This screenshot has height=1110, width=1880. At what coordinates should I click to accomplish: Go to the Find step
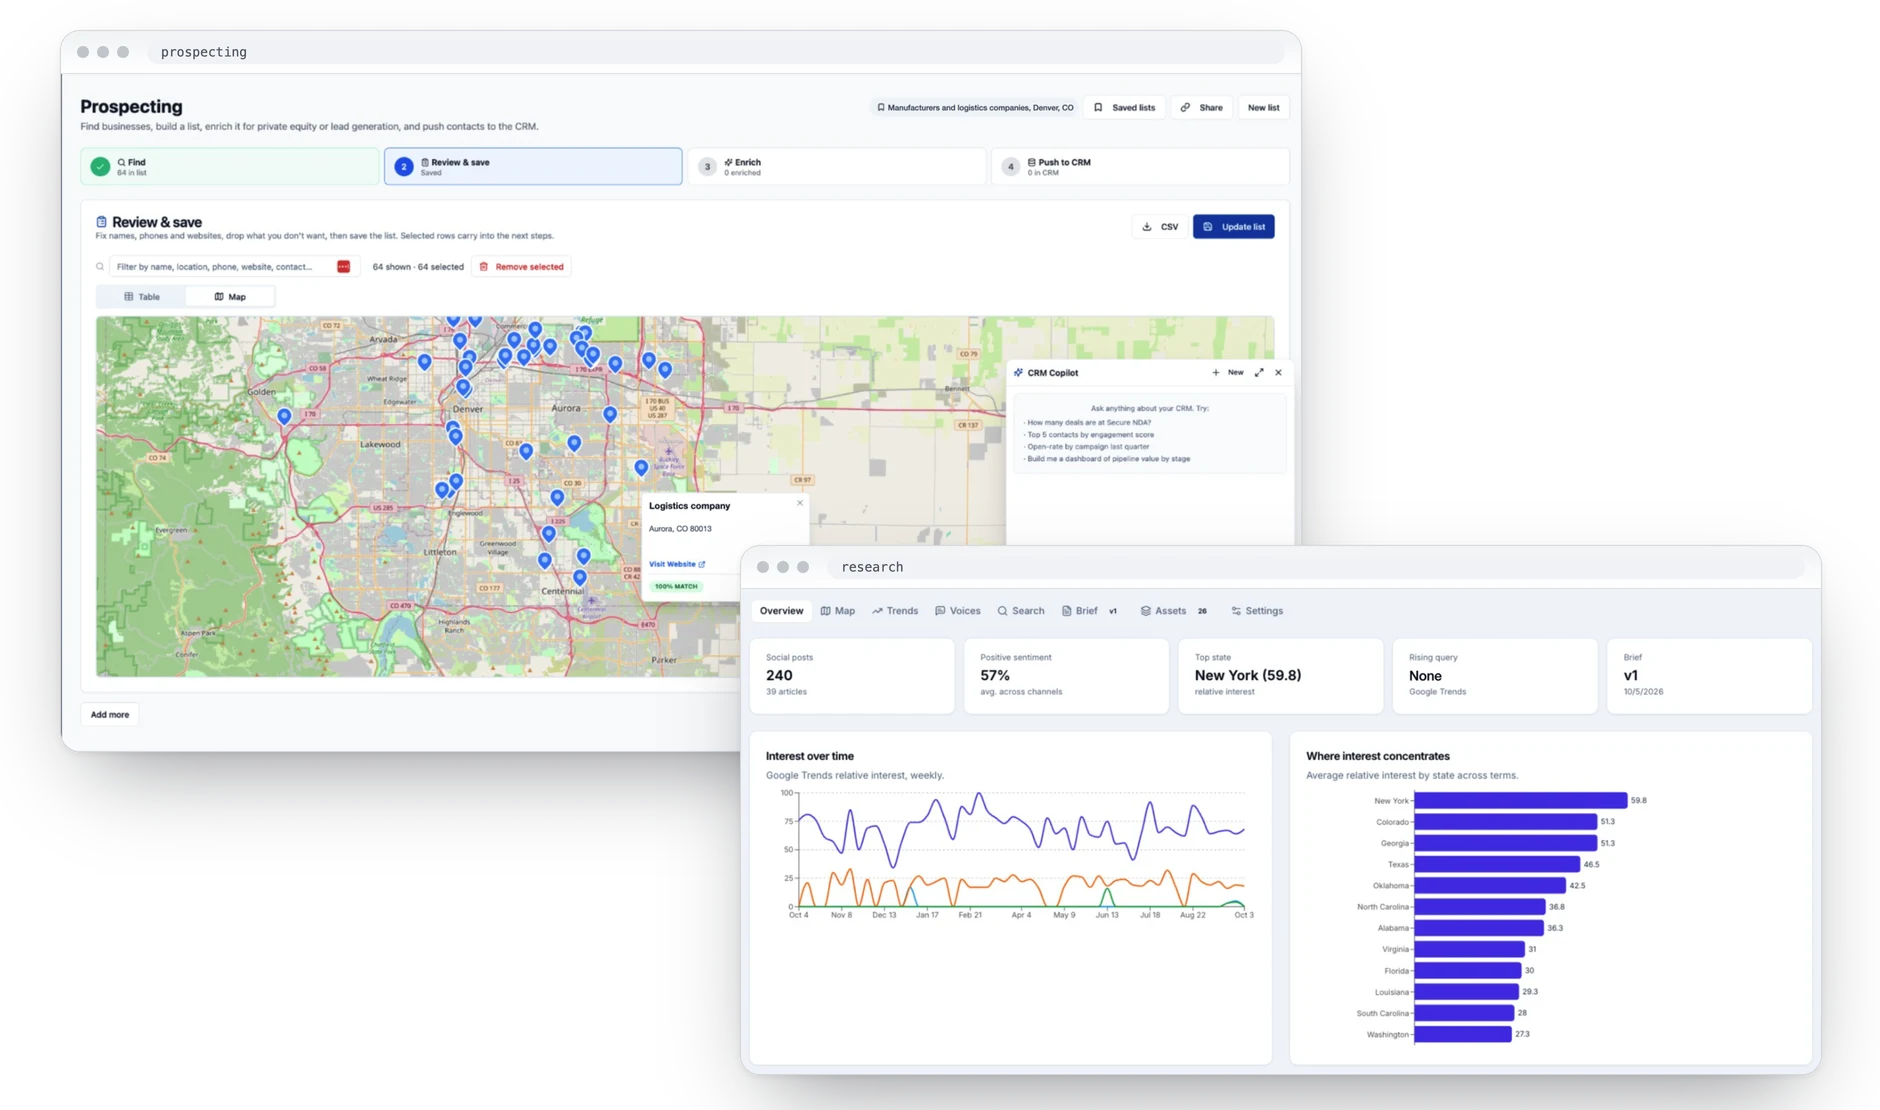coord(230,166)
